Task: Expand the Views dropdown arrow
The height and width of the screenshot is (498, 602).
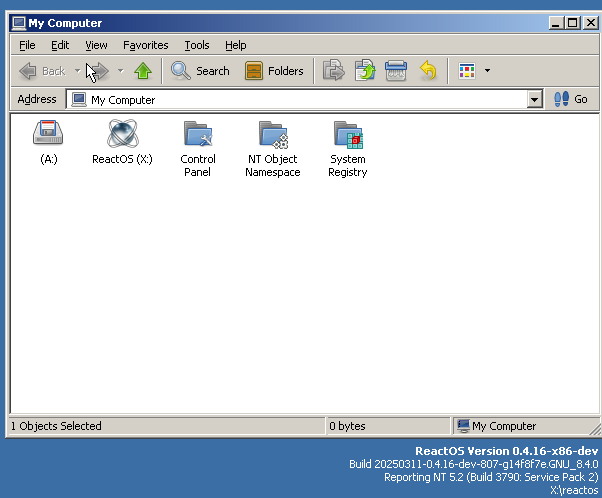Action: click(487, 71)
